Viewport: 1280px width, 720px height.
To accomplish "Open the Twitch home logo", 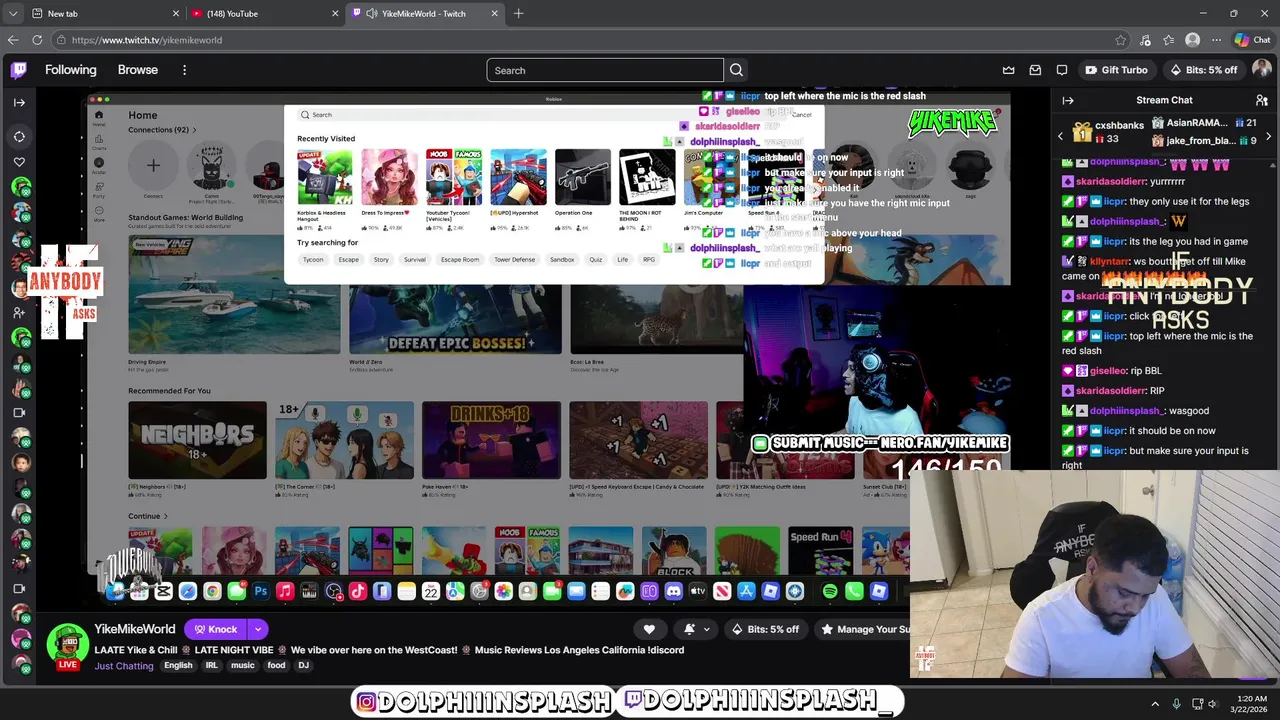I will tap(19, 70).
